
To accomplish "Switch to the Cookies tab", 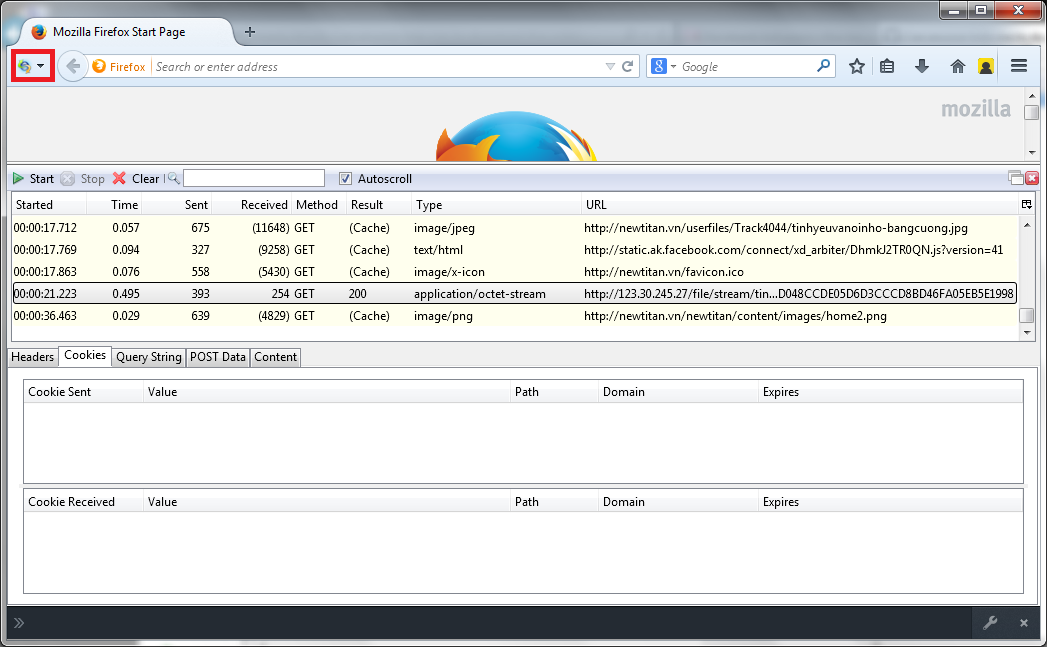I will (85, 355).
